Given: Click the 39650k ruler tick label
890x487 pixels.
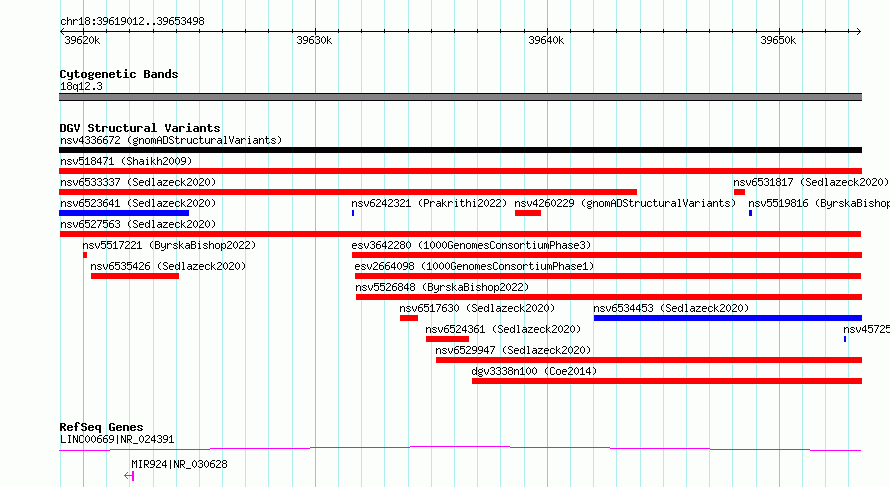Looking at the screenshot, I should point(778,40).
